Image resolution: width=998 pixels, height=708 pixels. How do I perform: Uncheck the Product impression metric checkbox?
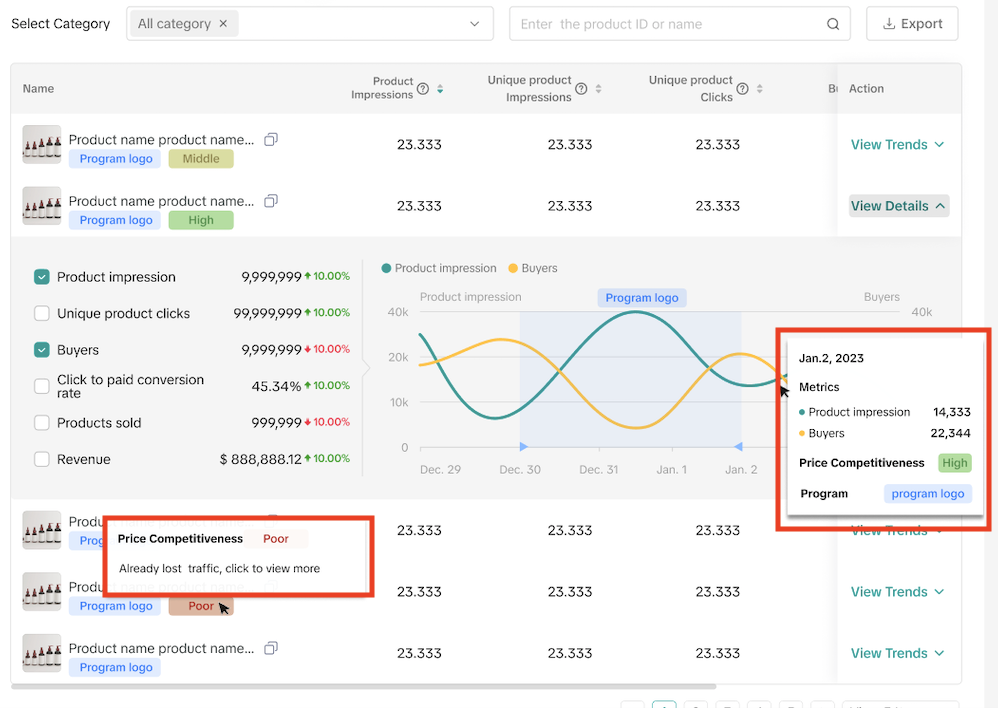point(42,277)
